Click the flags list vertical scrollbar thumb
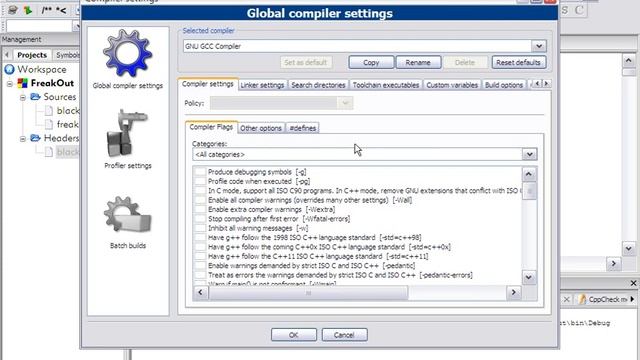Viewport: 640px width, 360px height. tap(529, 191)
